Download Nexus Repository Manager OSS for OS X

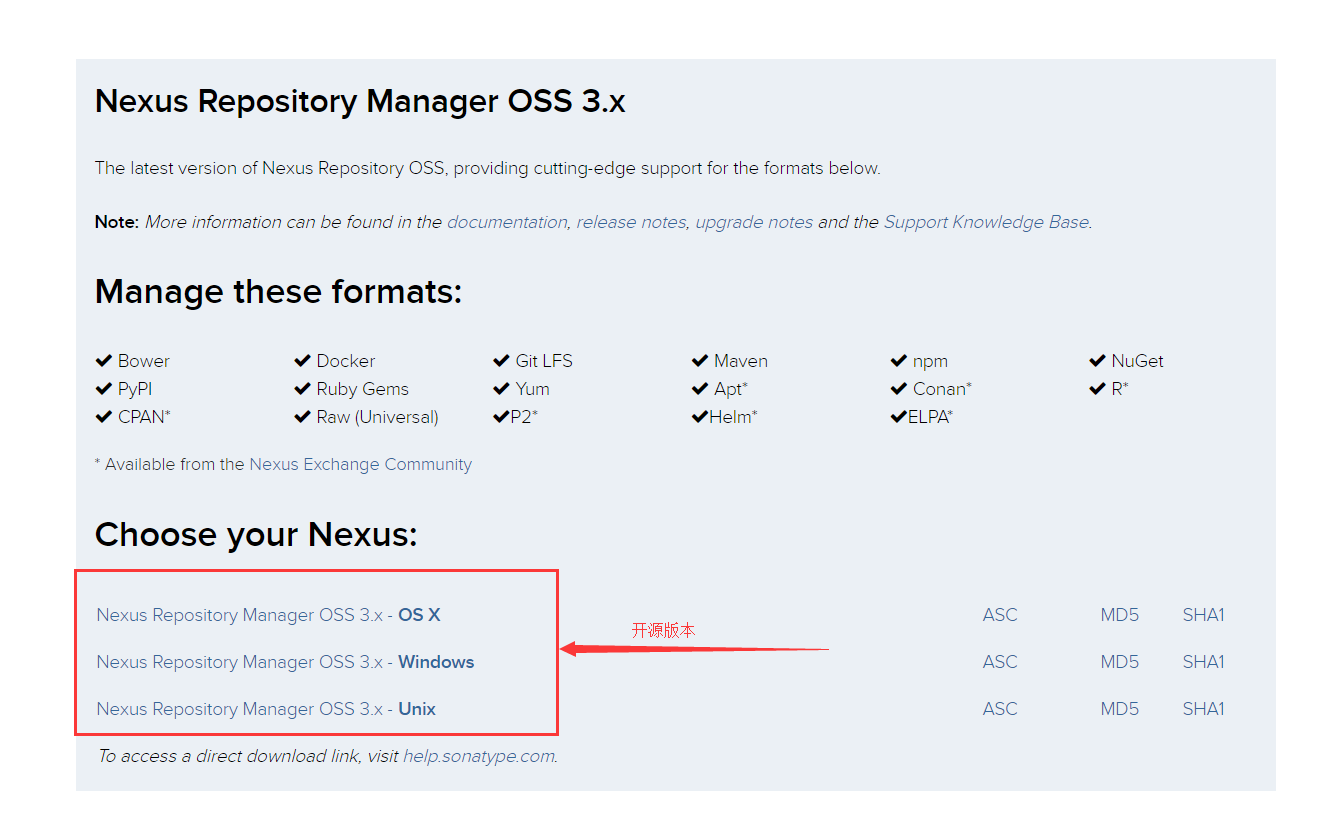click(x=268, y=615)
